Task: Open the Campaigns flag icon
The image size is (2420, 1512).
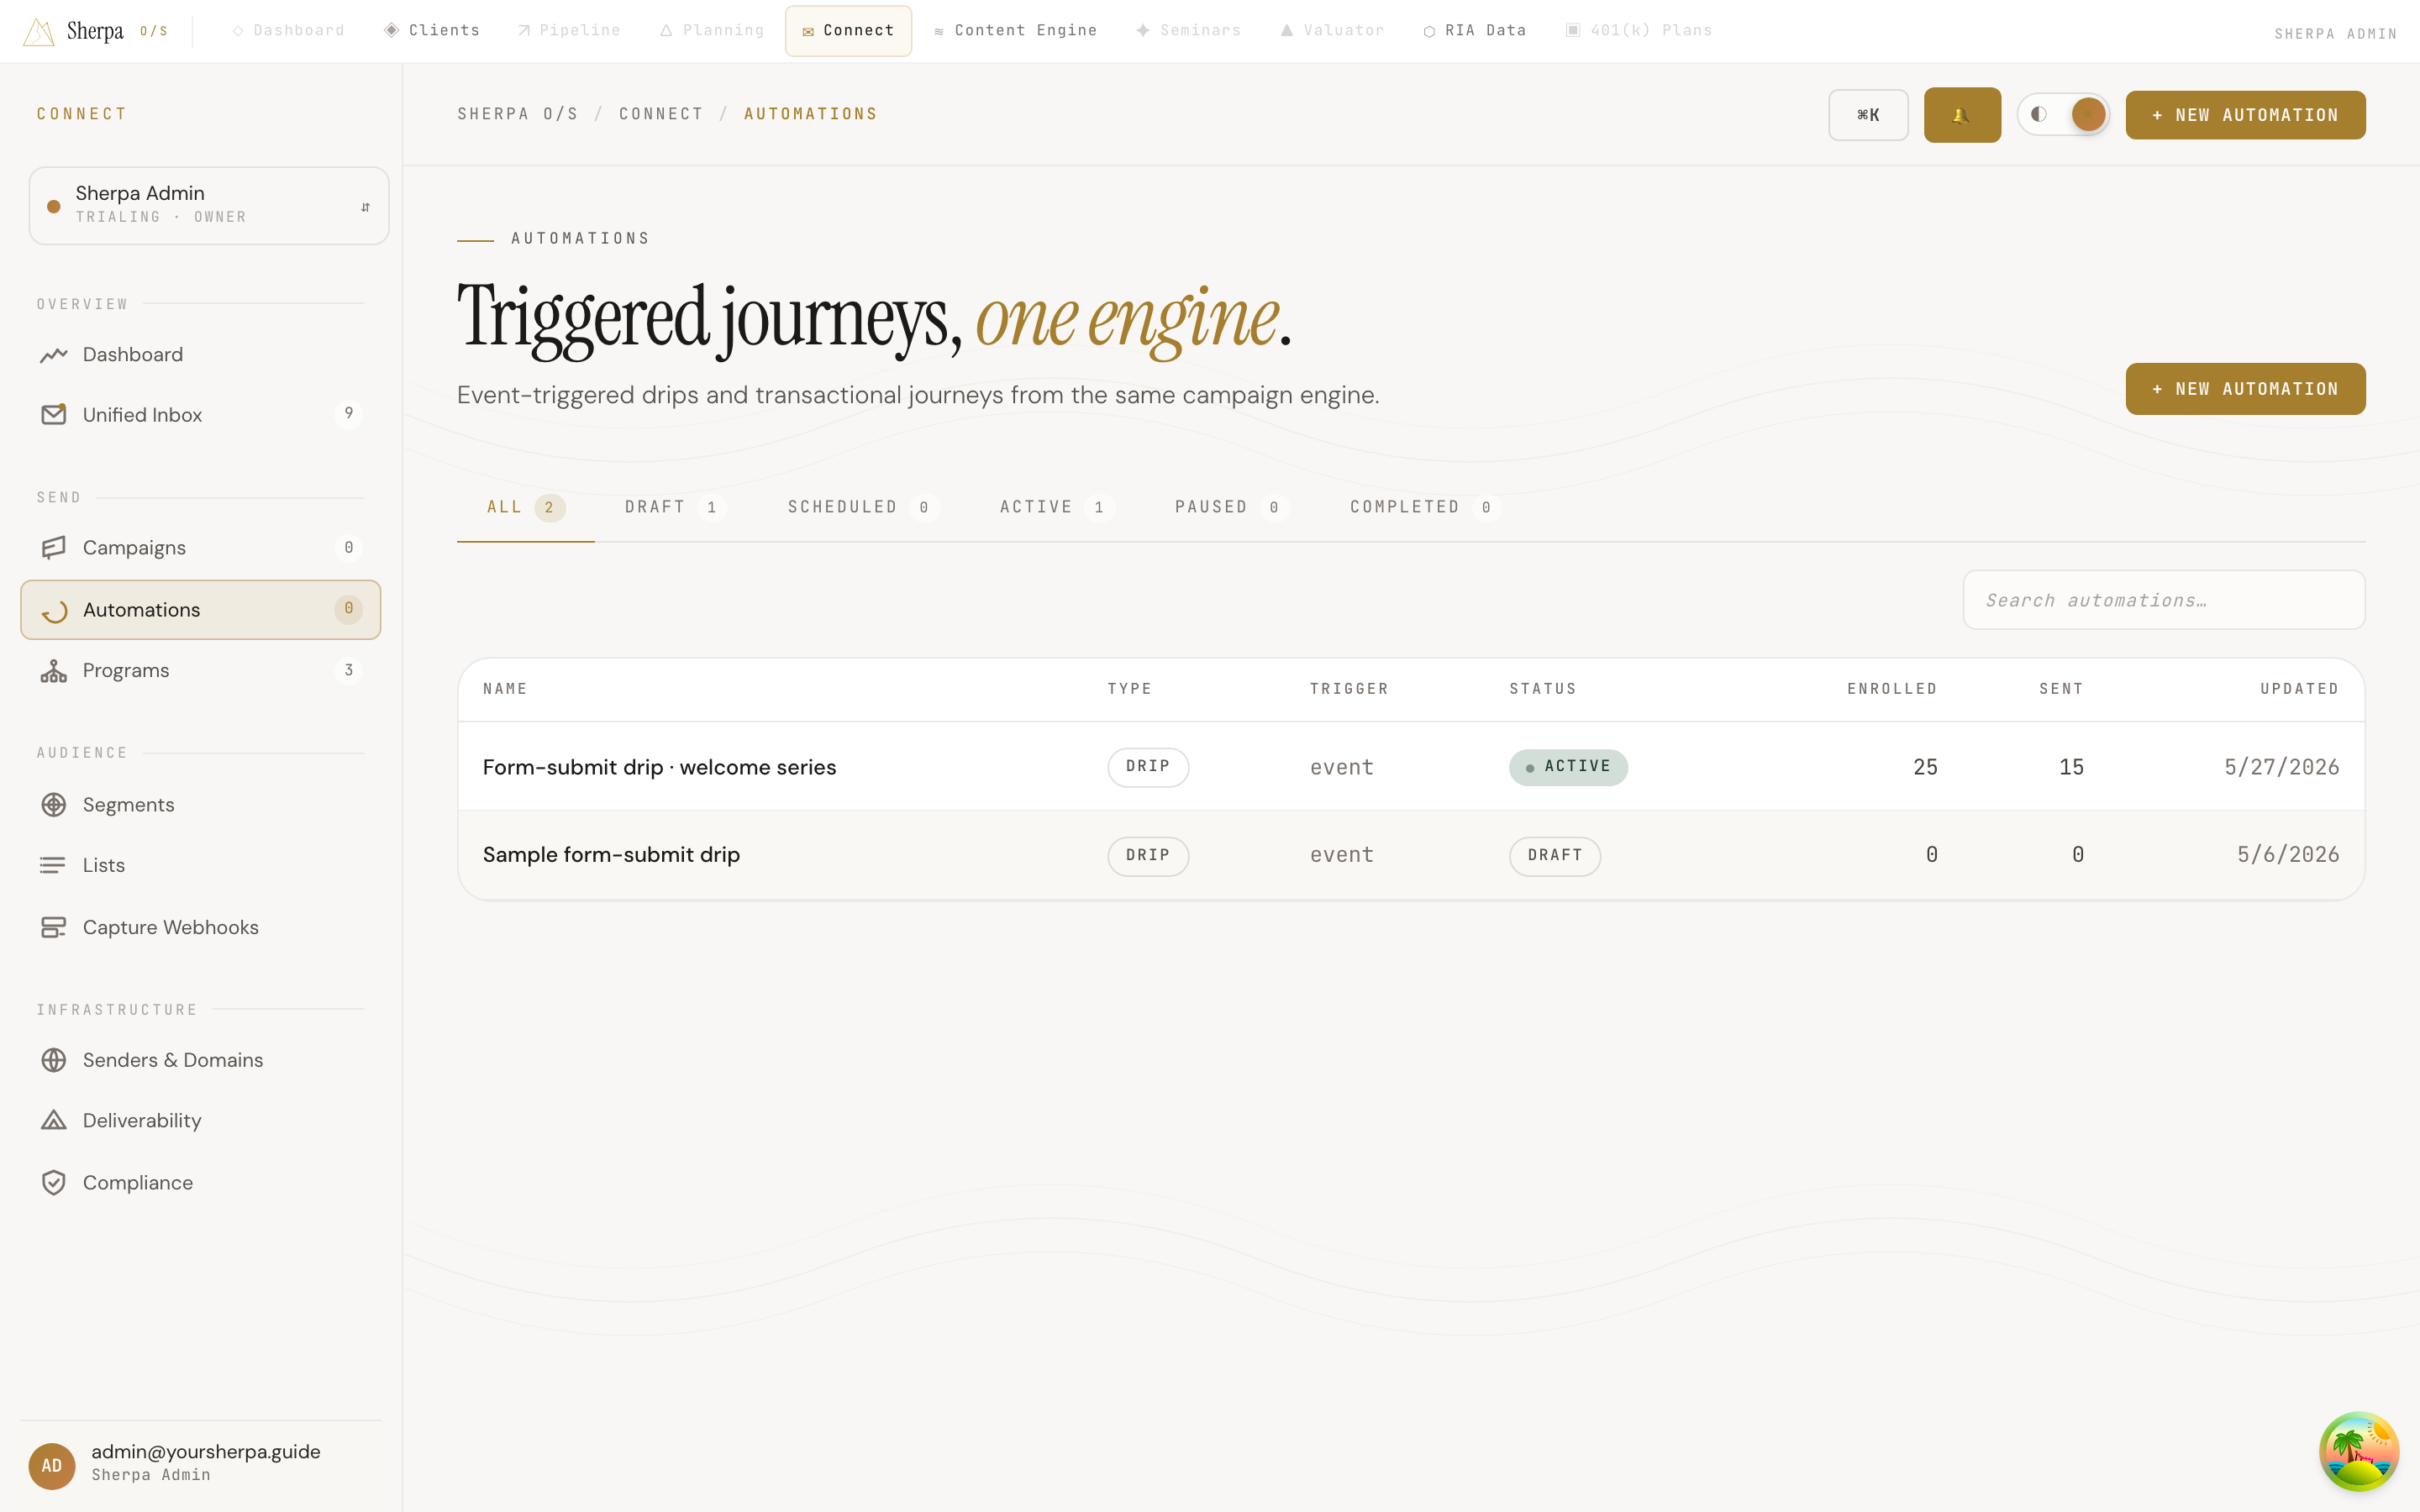Action: click(x=54, y=548)
